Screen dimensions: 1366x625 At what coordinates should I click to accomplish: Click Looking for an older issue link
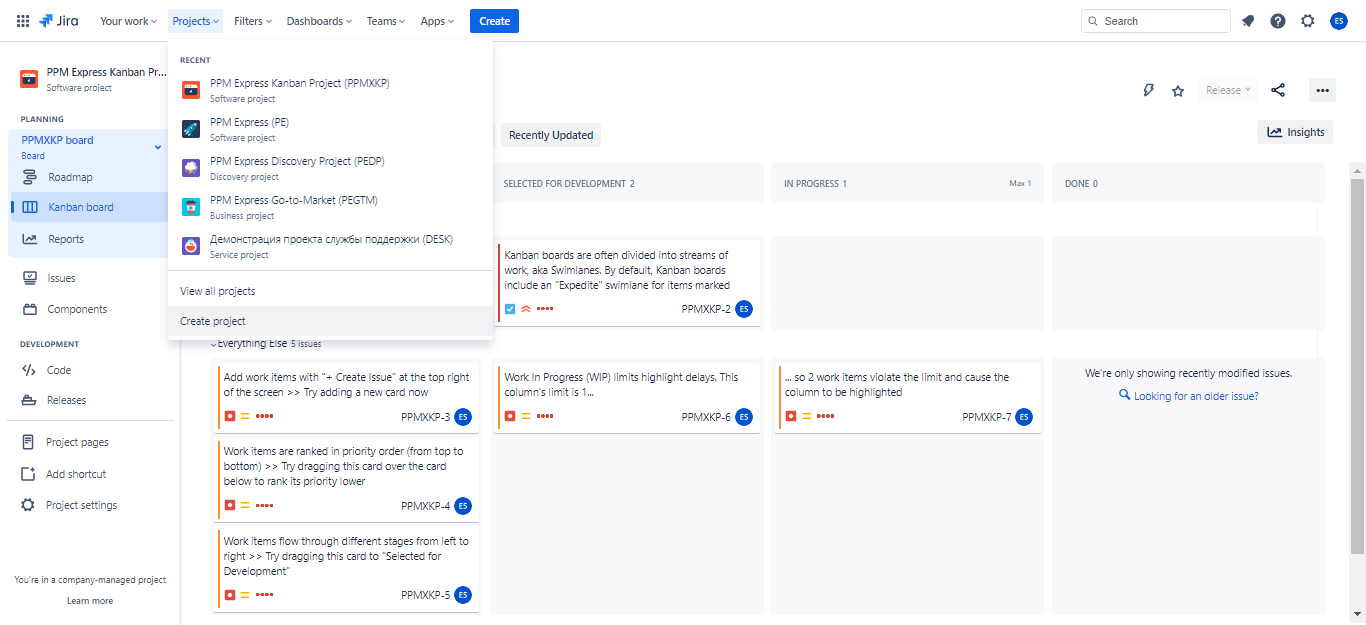[1188, 396]
